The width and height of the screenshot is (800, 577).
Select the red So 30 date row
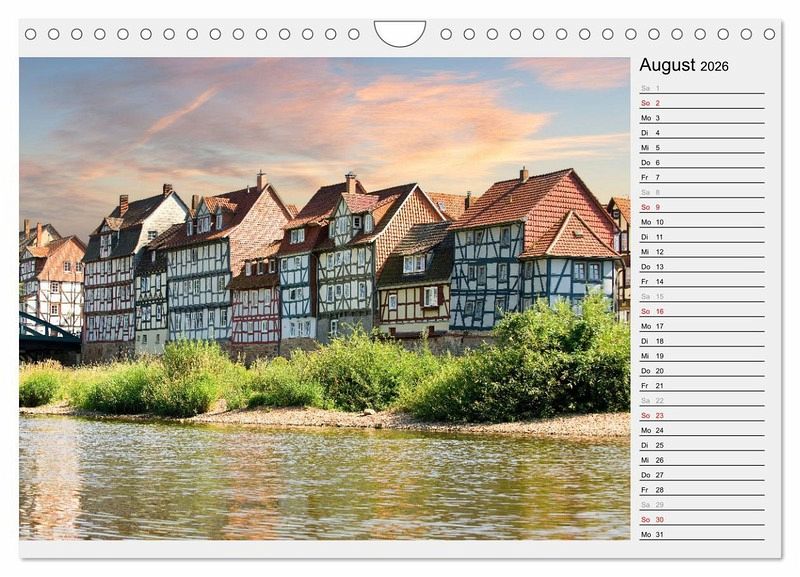pyautogui.click(x=700, y=519)
